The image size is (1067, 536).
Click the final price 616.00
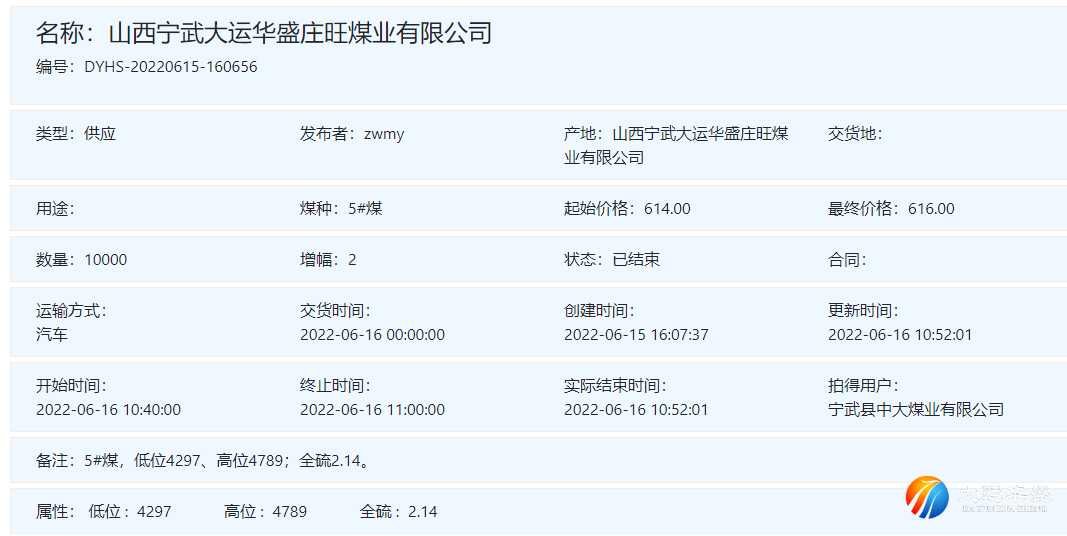931,208
